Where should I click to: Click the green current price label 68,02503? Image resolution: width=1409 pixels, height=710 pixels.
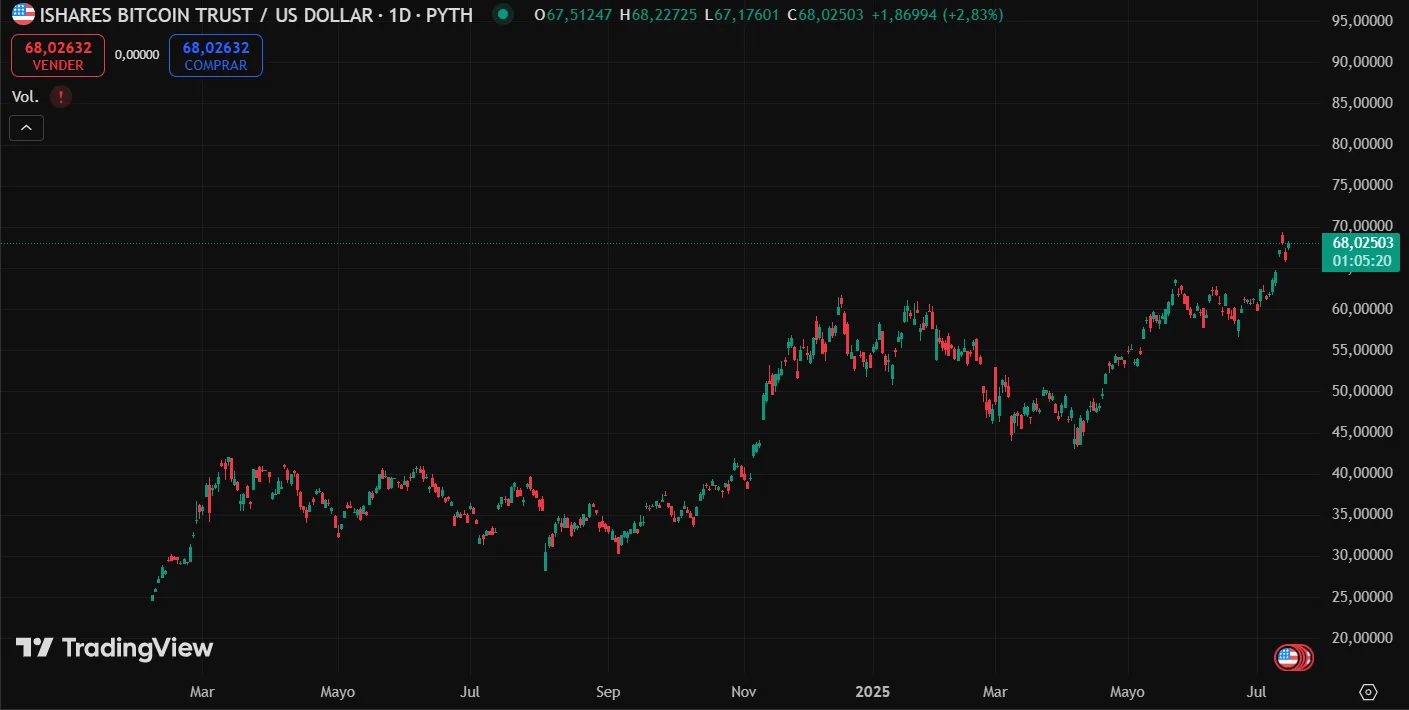pyautogui.click(x=1362, y=243)
